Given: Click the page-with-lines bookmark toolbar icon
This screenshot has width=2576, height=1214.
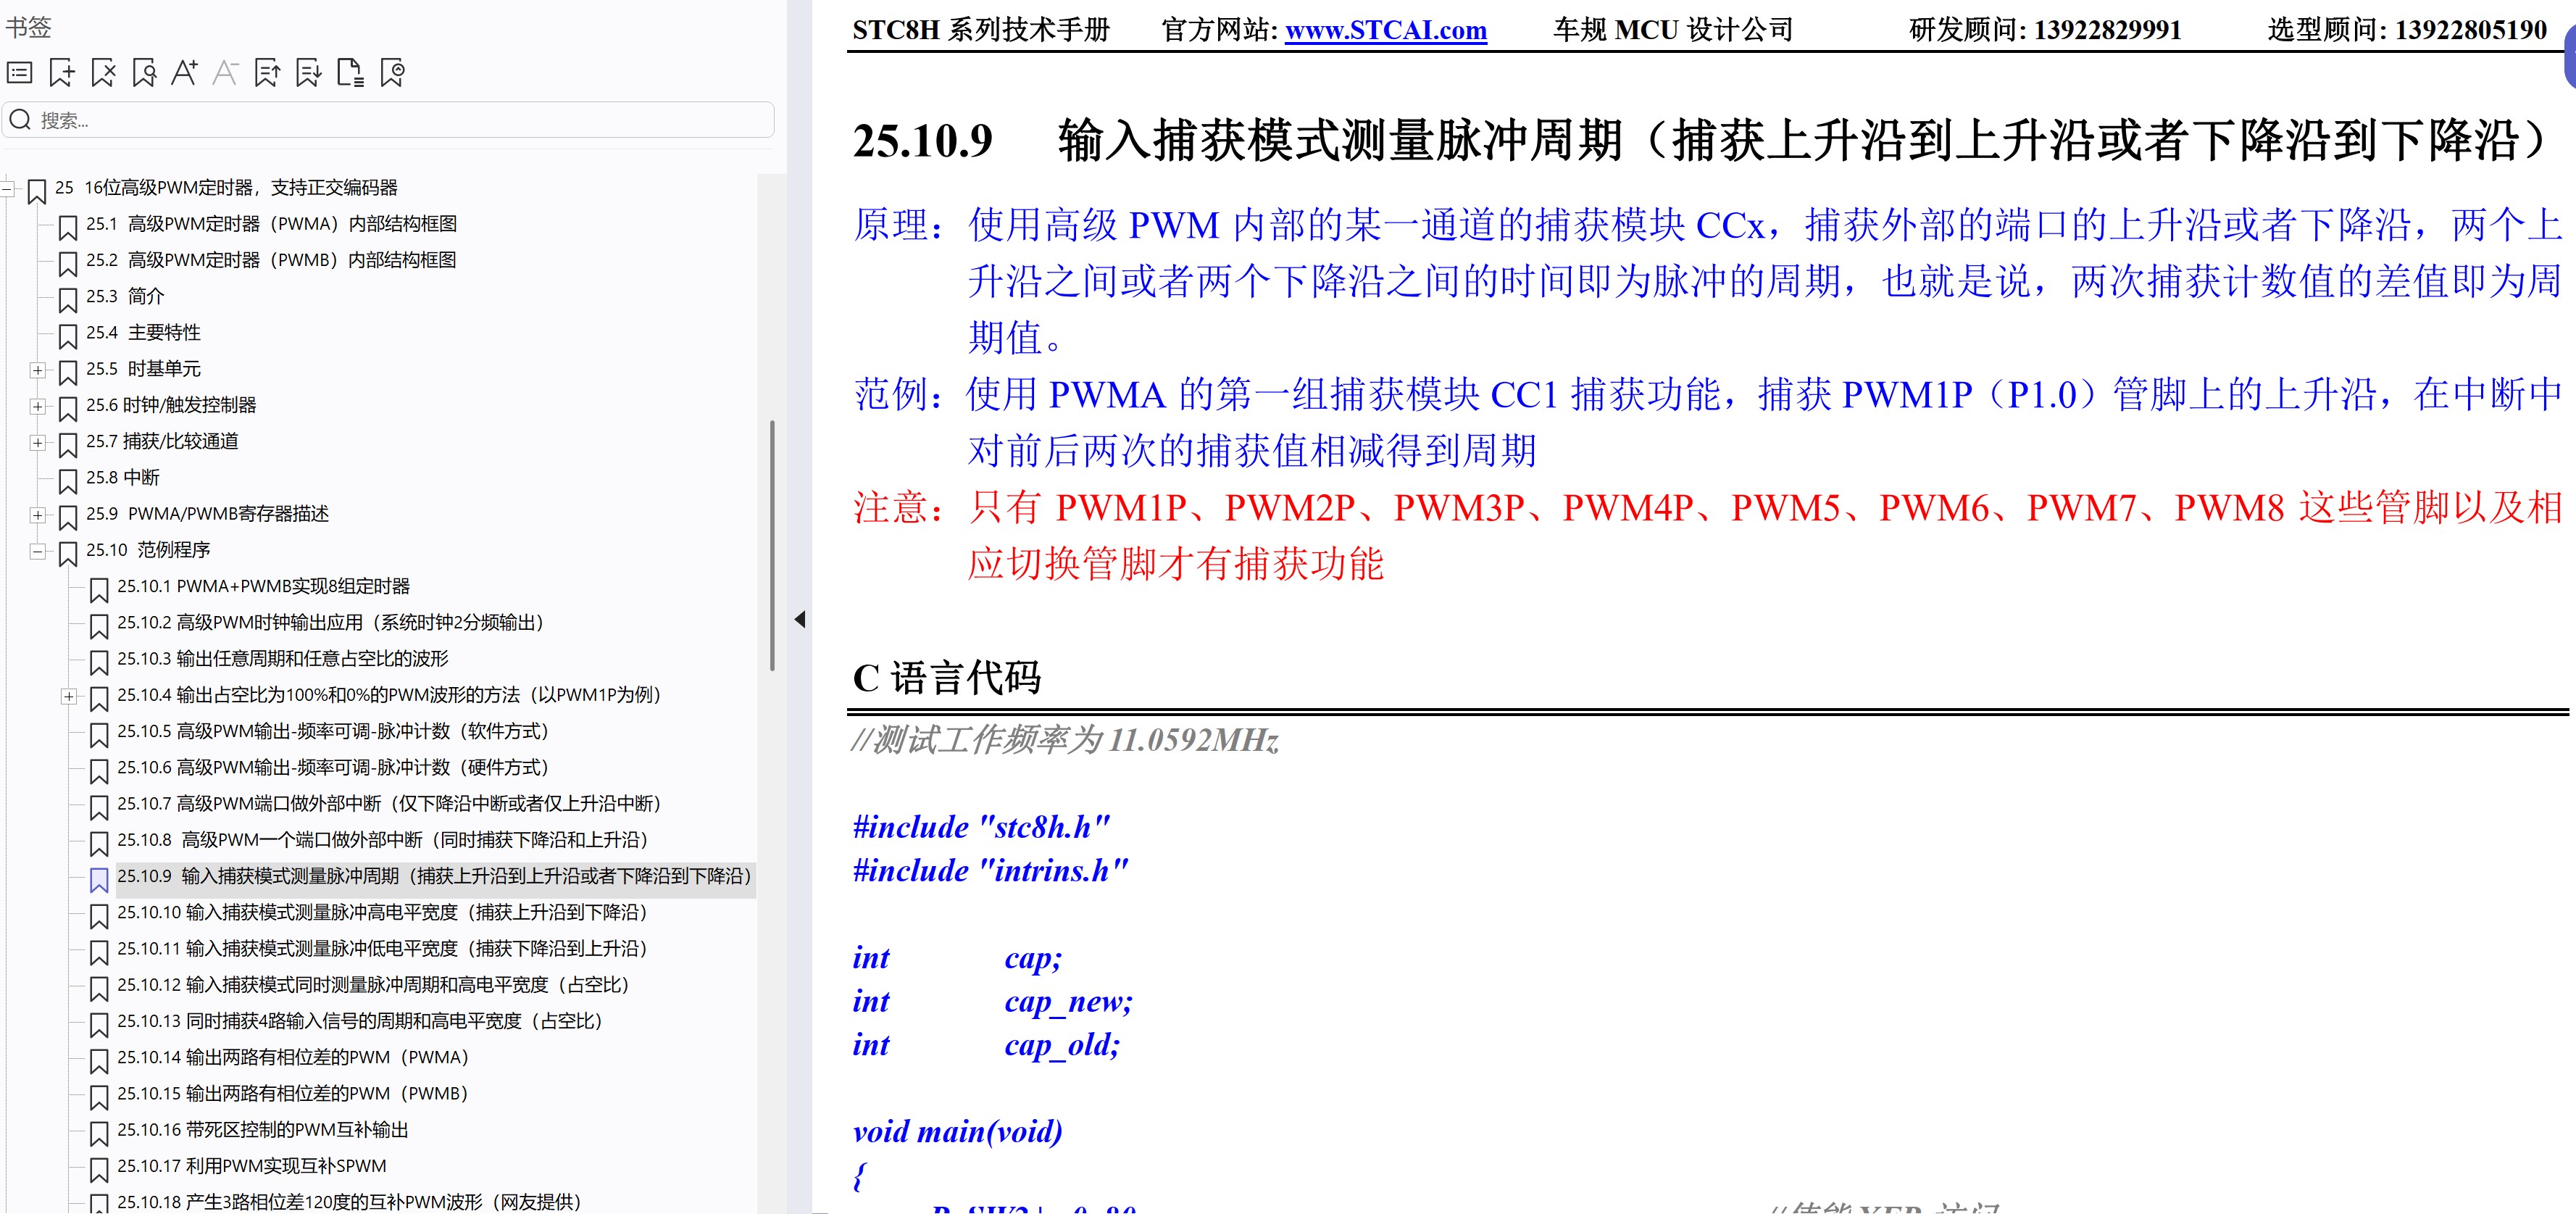Looking at the screenshot, I should (x=350, y=72).
